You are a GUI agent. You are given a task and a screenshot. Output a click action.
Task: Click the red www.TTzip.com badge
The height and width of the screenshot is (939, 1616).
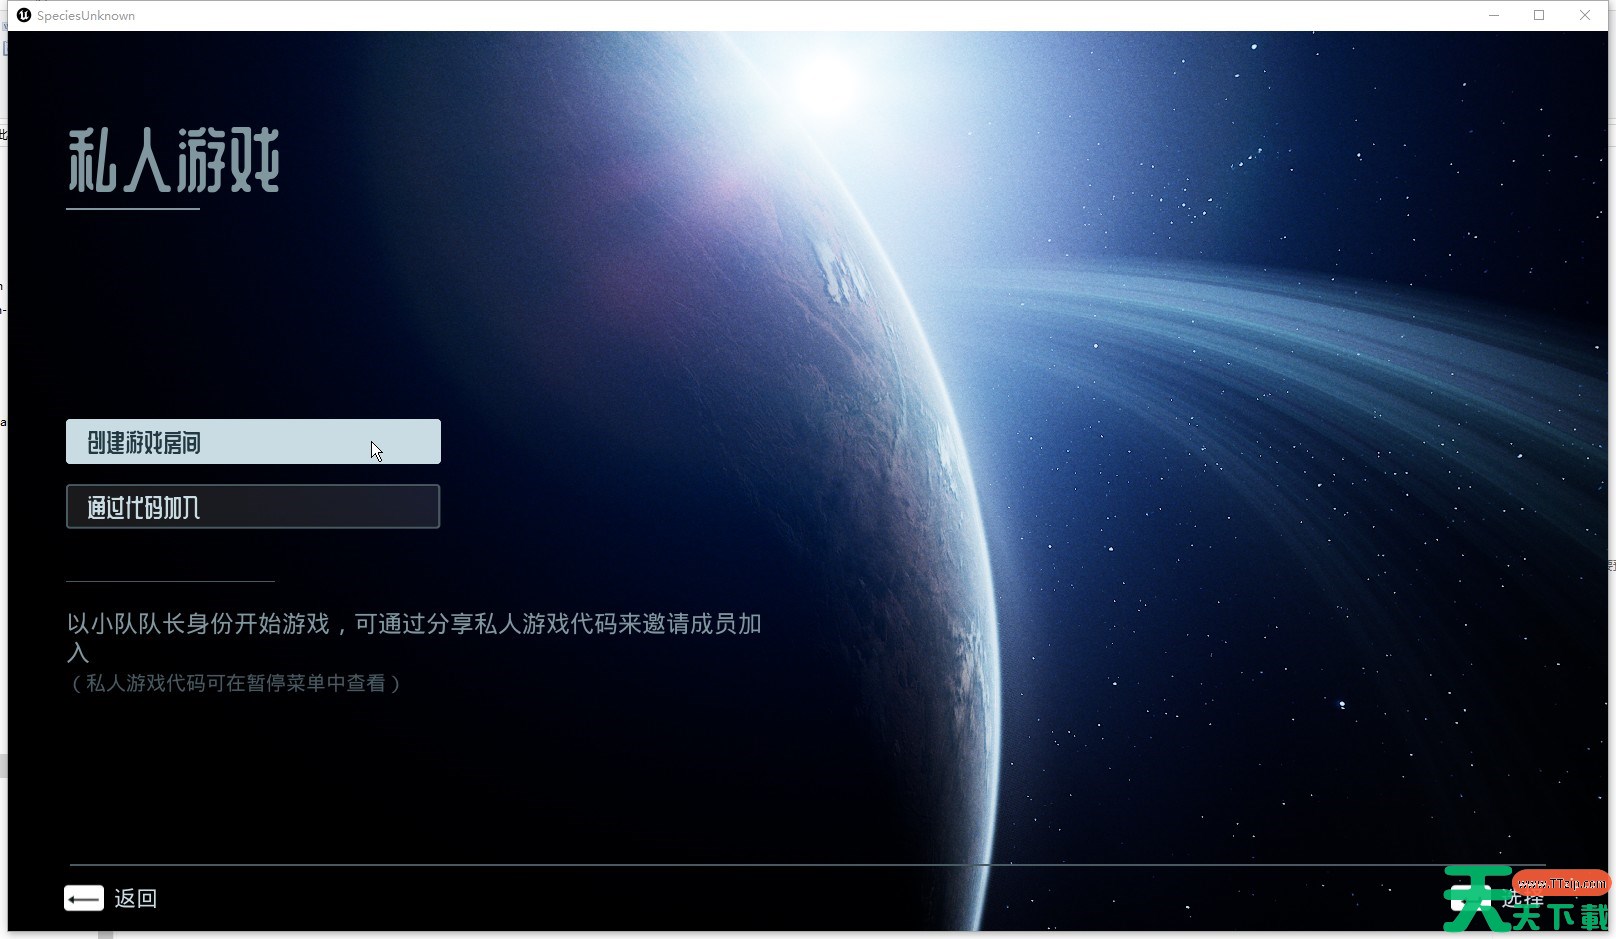(x=1561, y=883)
